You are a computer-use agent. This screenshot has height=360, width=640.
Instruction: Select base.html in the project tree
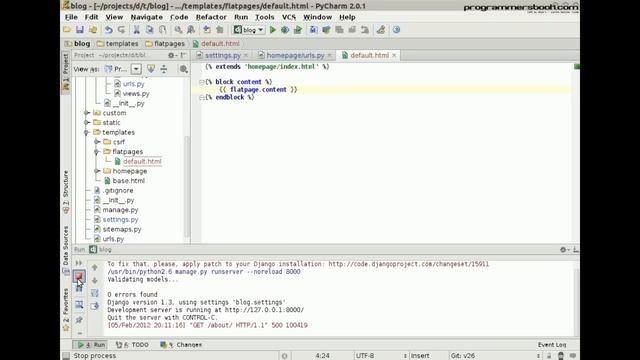[x=129, y=181]
